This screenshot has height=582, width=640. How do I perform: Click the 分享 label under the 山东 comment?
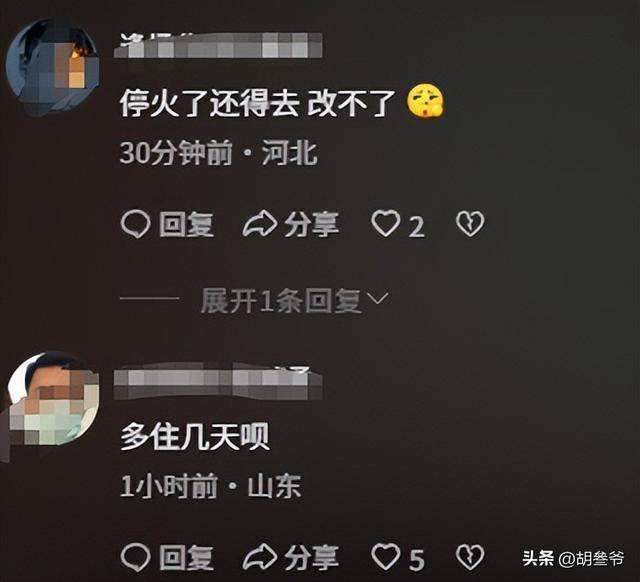312,558
